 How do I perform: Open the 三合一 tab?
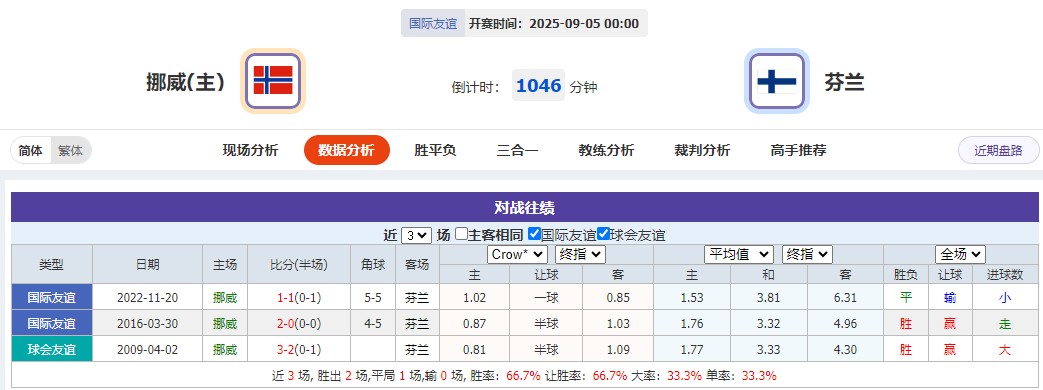(x=517, y=150)
